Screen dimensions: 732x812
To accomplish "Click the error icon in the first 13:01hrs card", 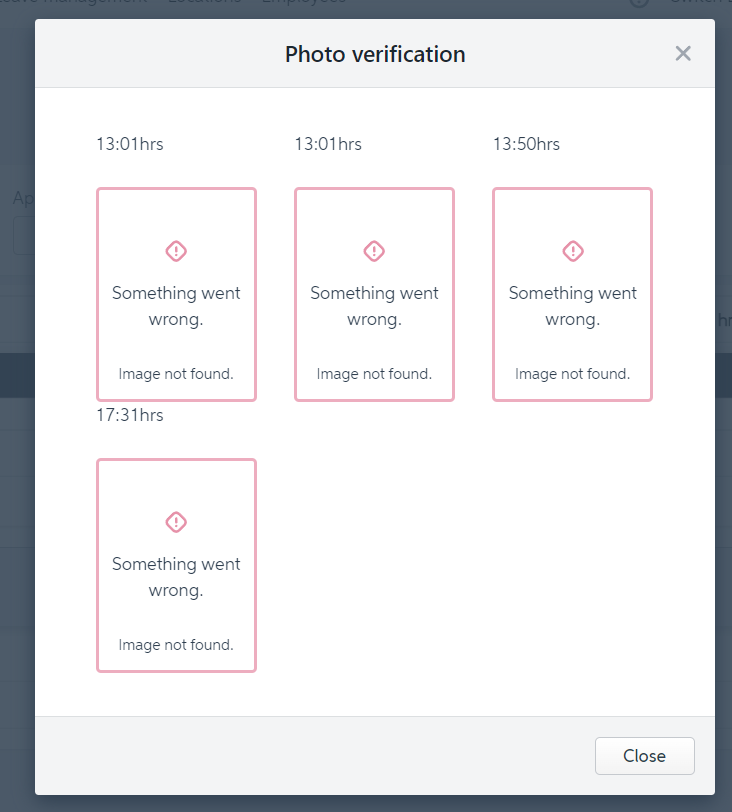I will pyautogui.click(x=176, y=250).
